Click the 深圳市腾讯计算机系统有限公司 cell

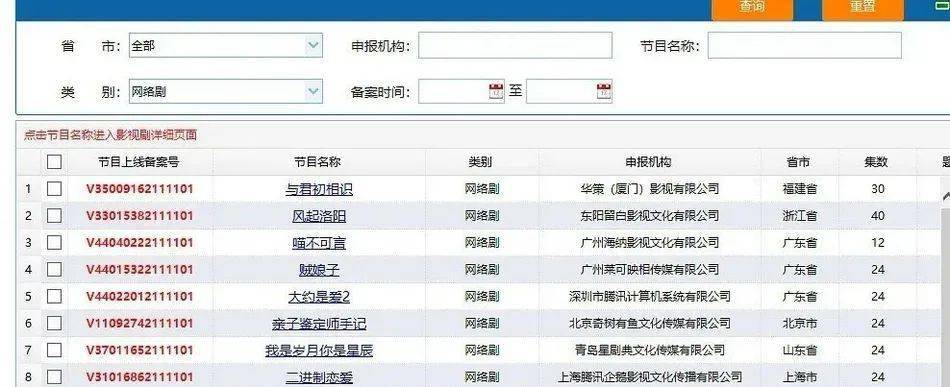tap(649, 296)
